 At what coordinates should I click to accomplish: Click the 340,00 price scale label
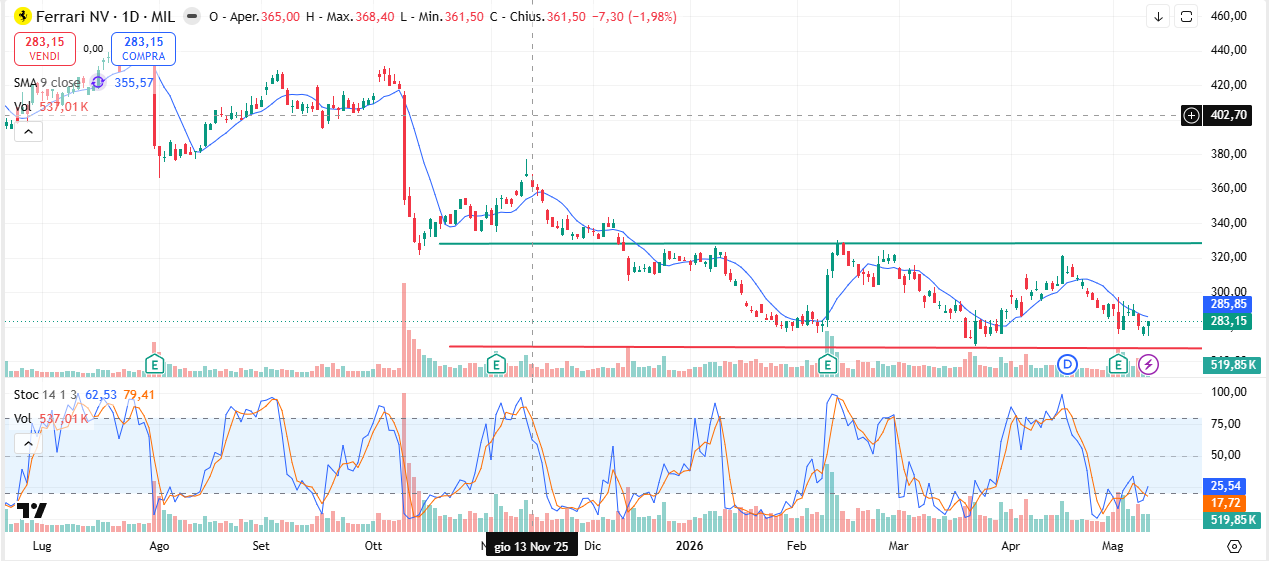click(1229, 222)
